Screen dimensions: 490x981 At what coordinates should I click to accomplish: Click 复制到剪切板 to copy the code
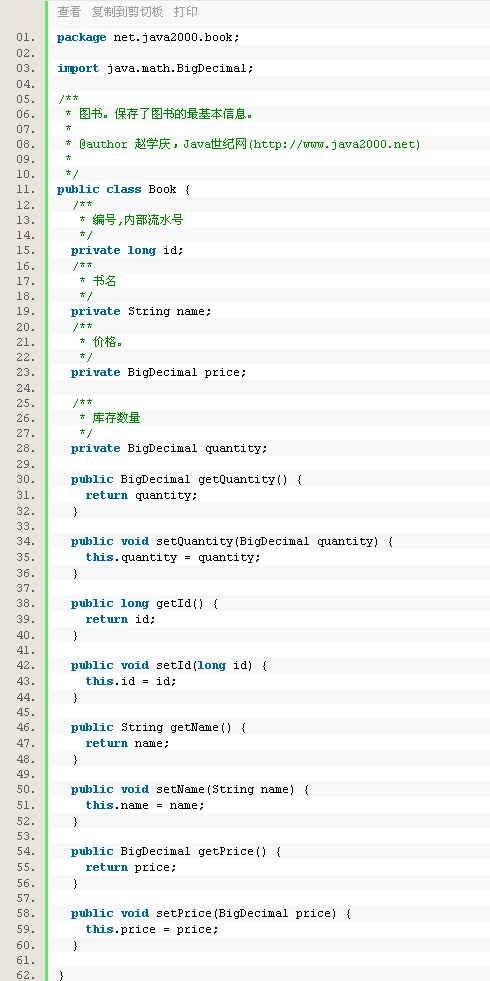127,11
